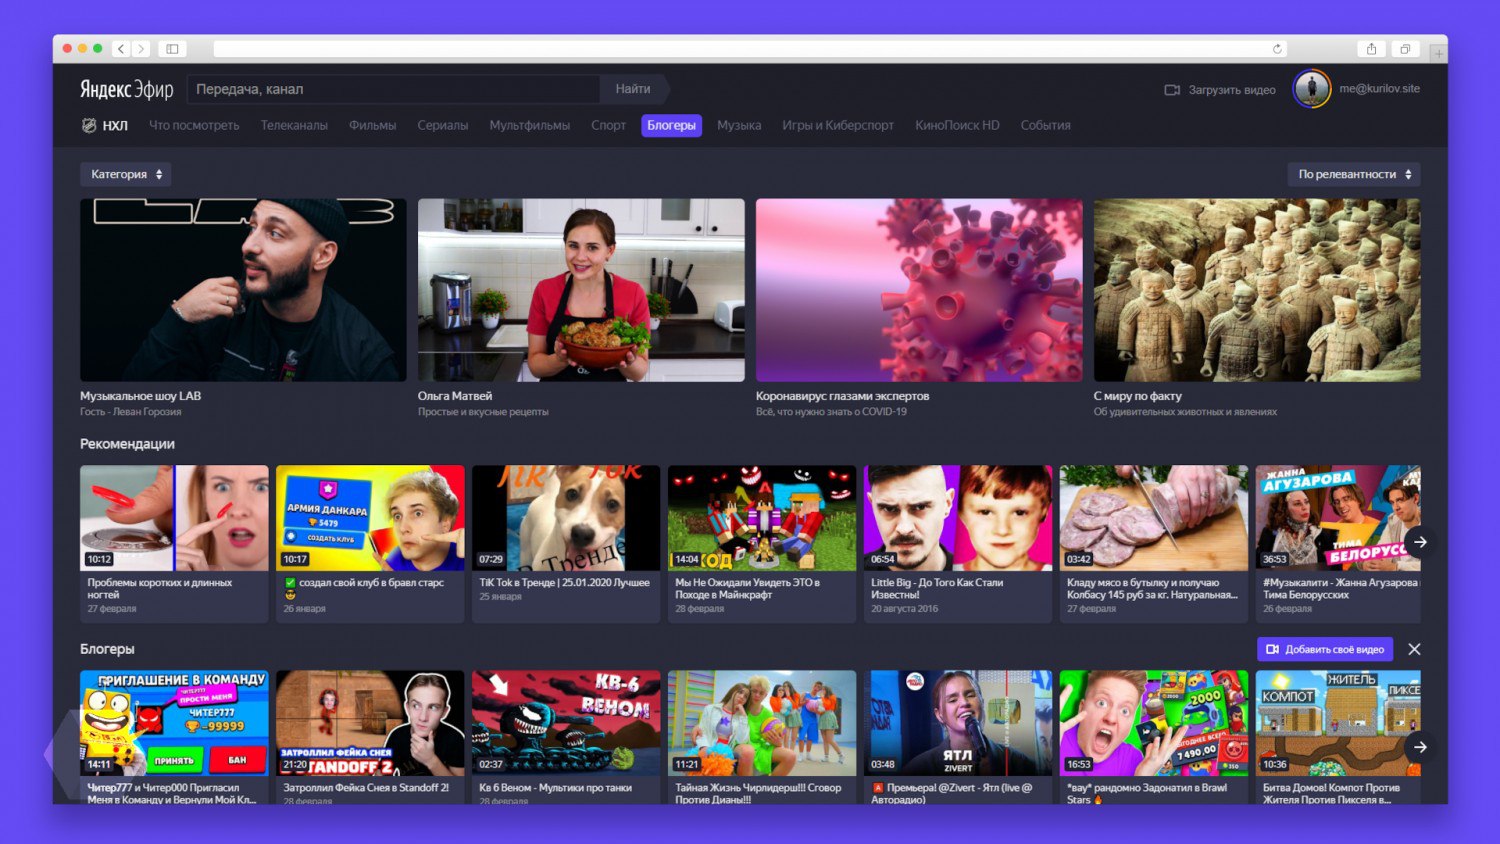Viewport: 1500px width, 844px height.
Task: Open Ольга Матвей featured thumbnail
Action: pyautogui.click(x=581, y=290)
